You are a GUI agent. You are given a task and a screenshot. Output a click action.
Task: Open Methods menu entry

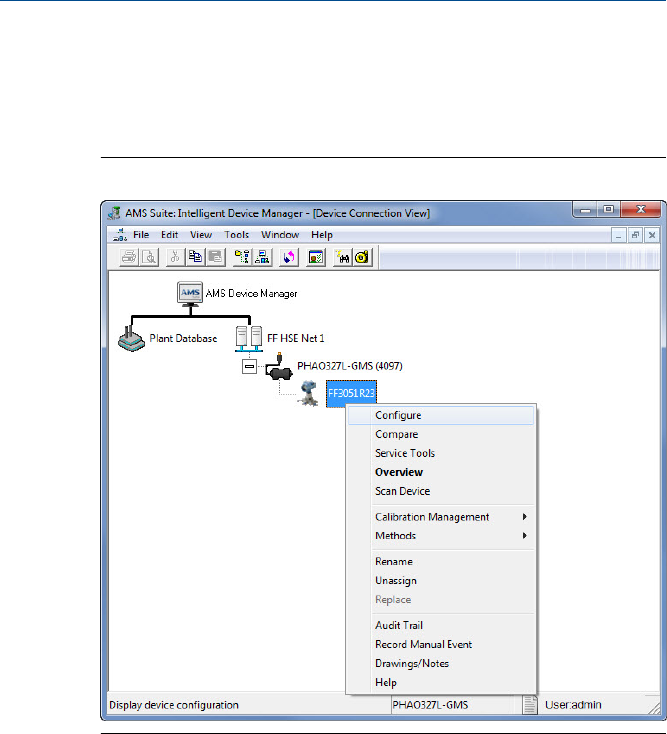pos(440,536)
